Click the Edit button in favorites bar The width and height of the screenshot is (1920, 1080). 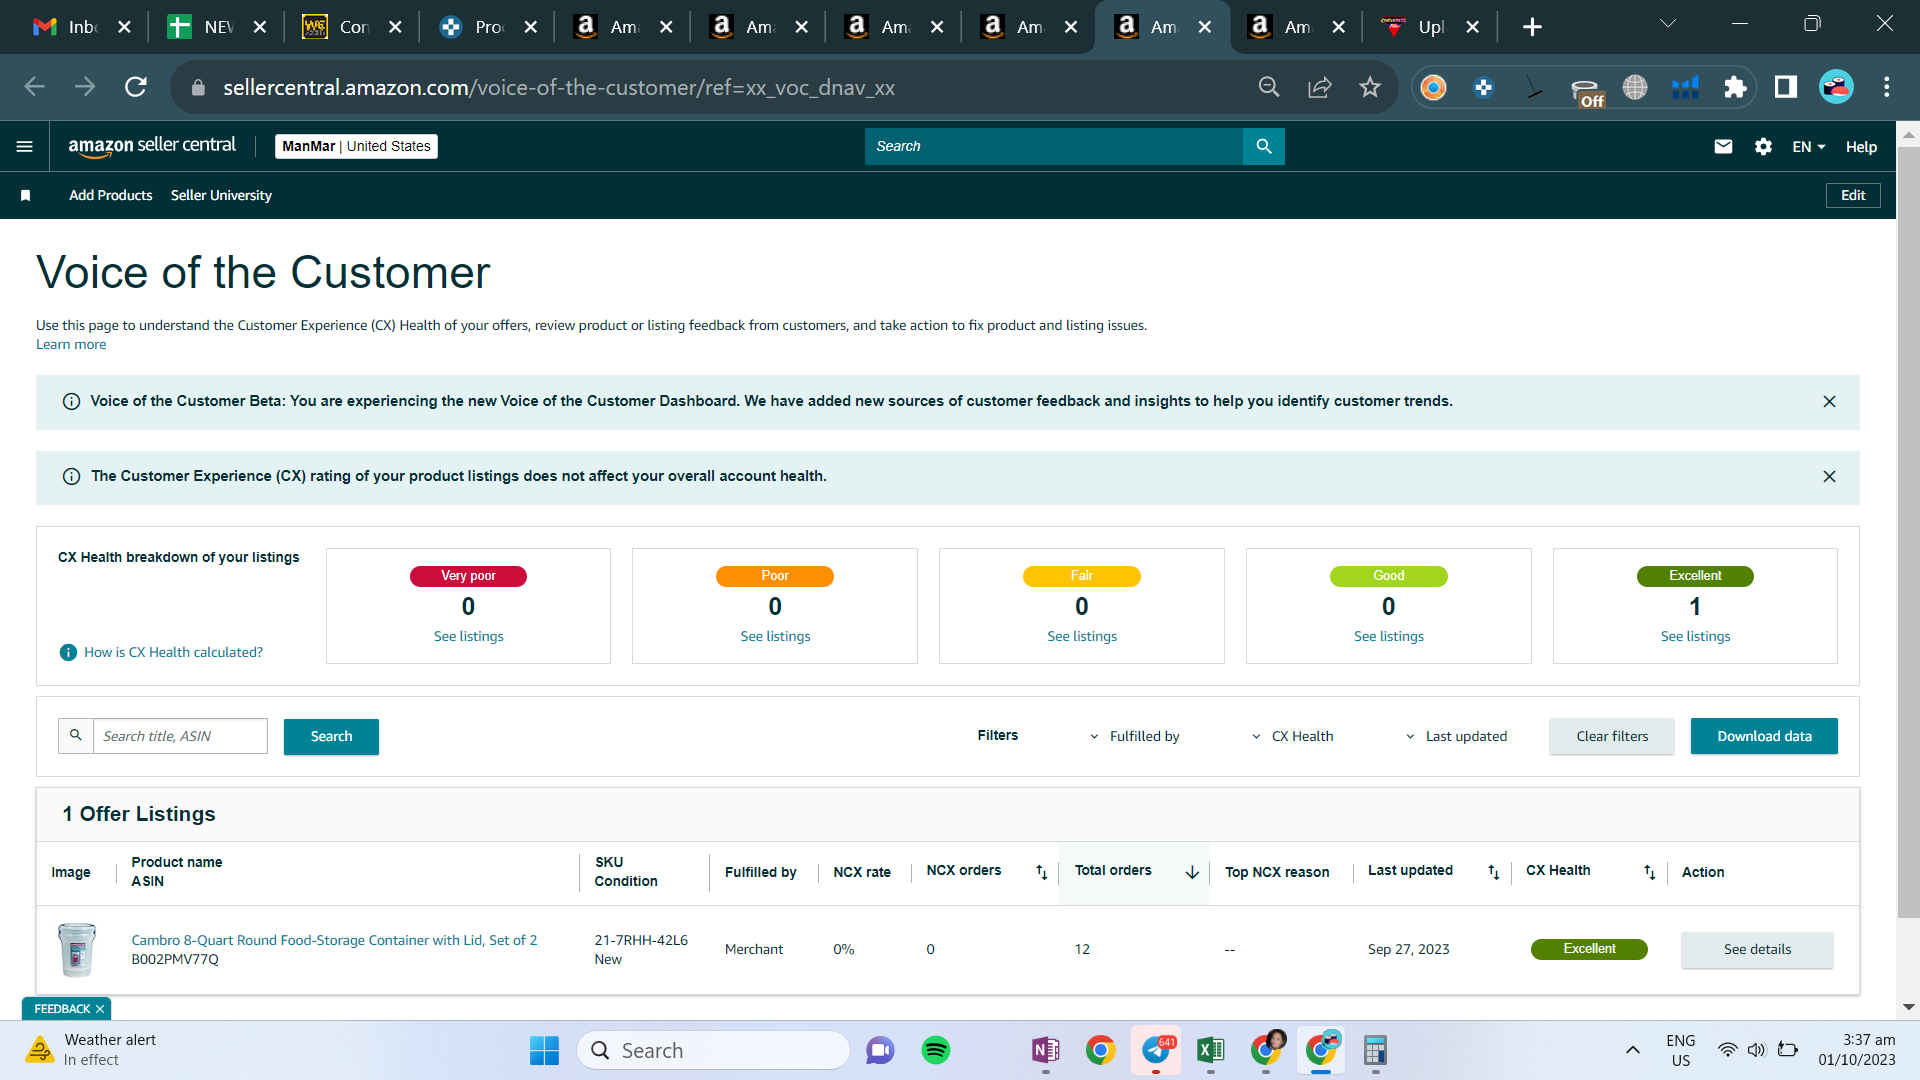point(1853,196)
